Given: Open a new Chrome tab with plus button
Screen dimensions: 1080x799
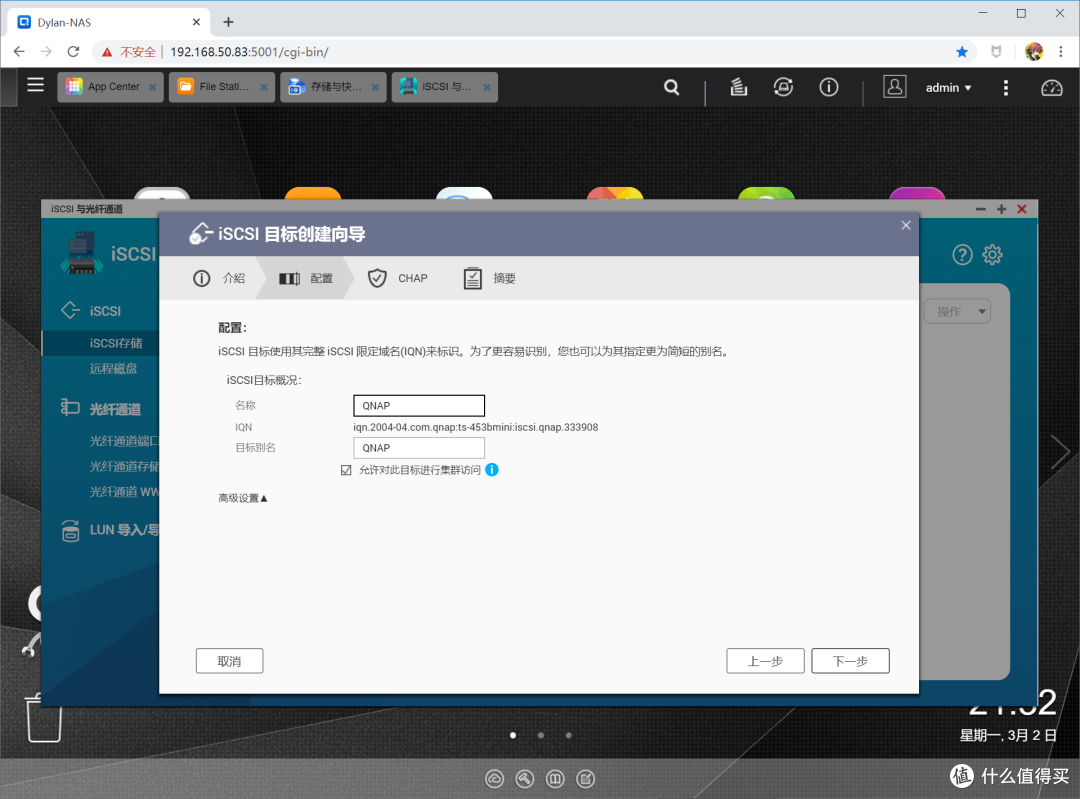Looking at the screenshot, I should tap(228, 22).
